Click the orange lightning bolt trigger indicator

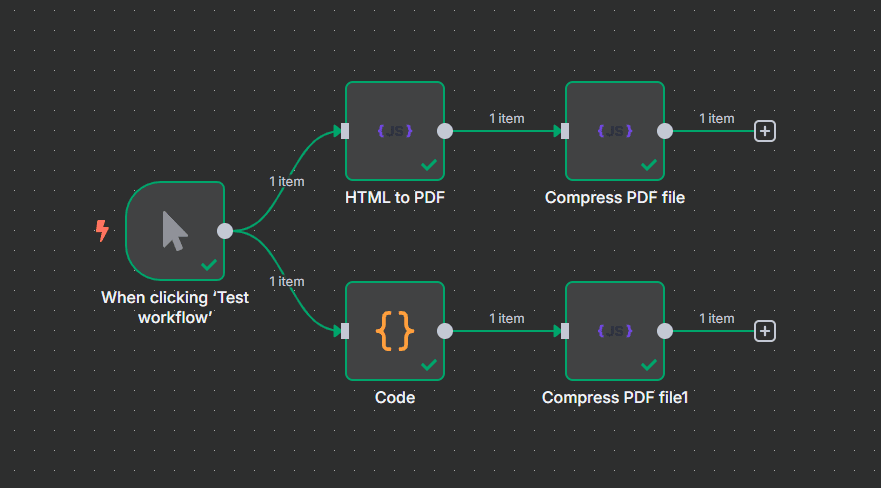point(101,231)
